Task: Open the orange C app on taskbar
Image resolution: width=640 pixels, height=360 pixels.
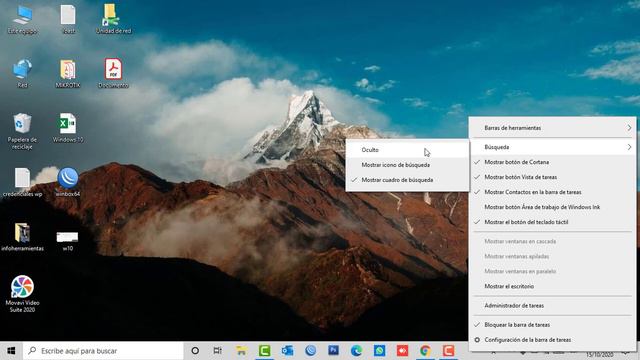Action: [x=449, y=351]
